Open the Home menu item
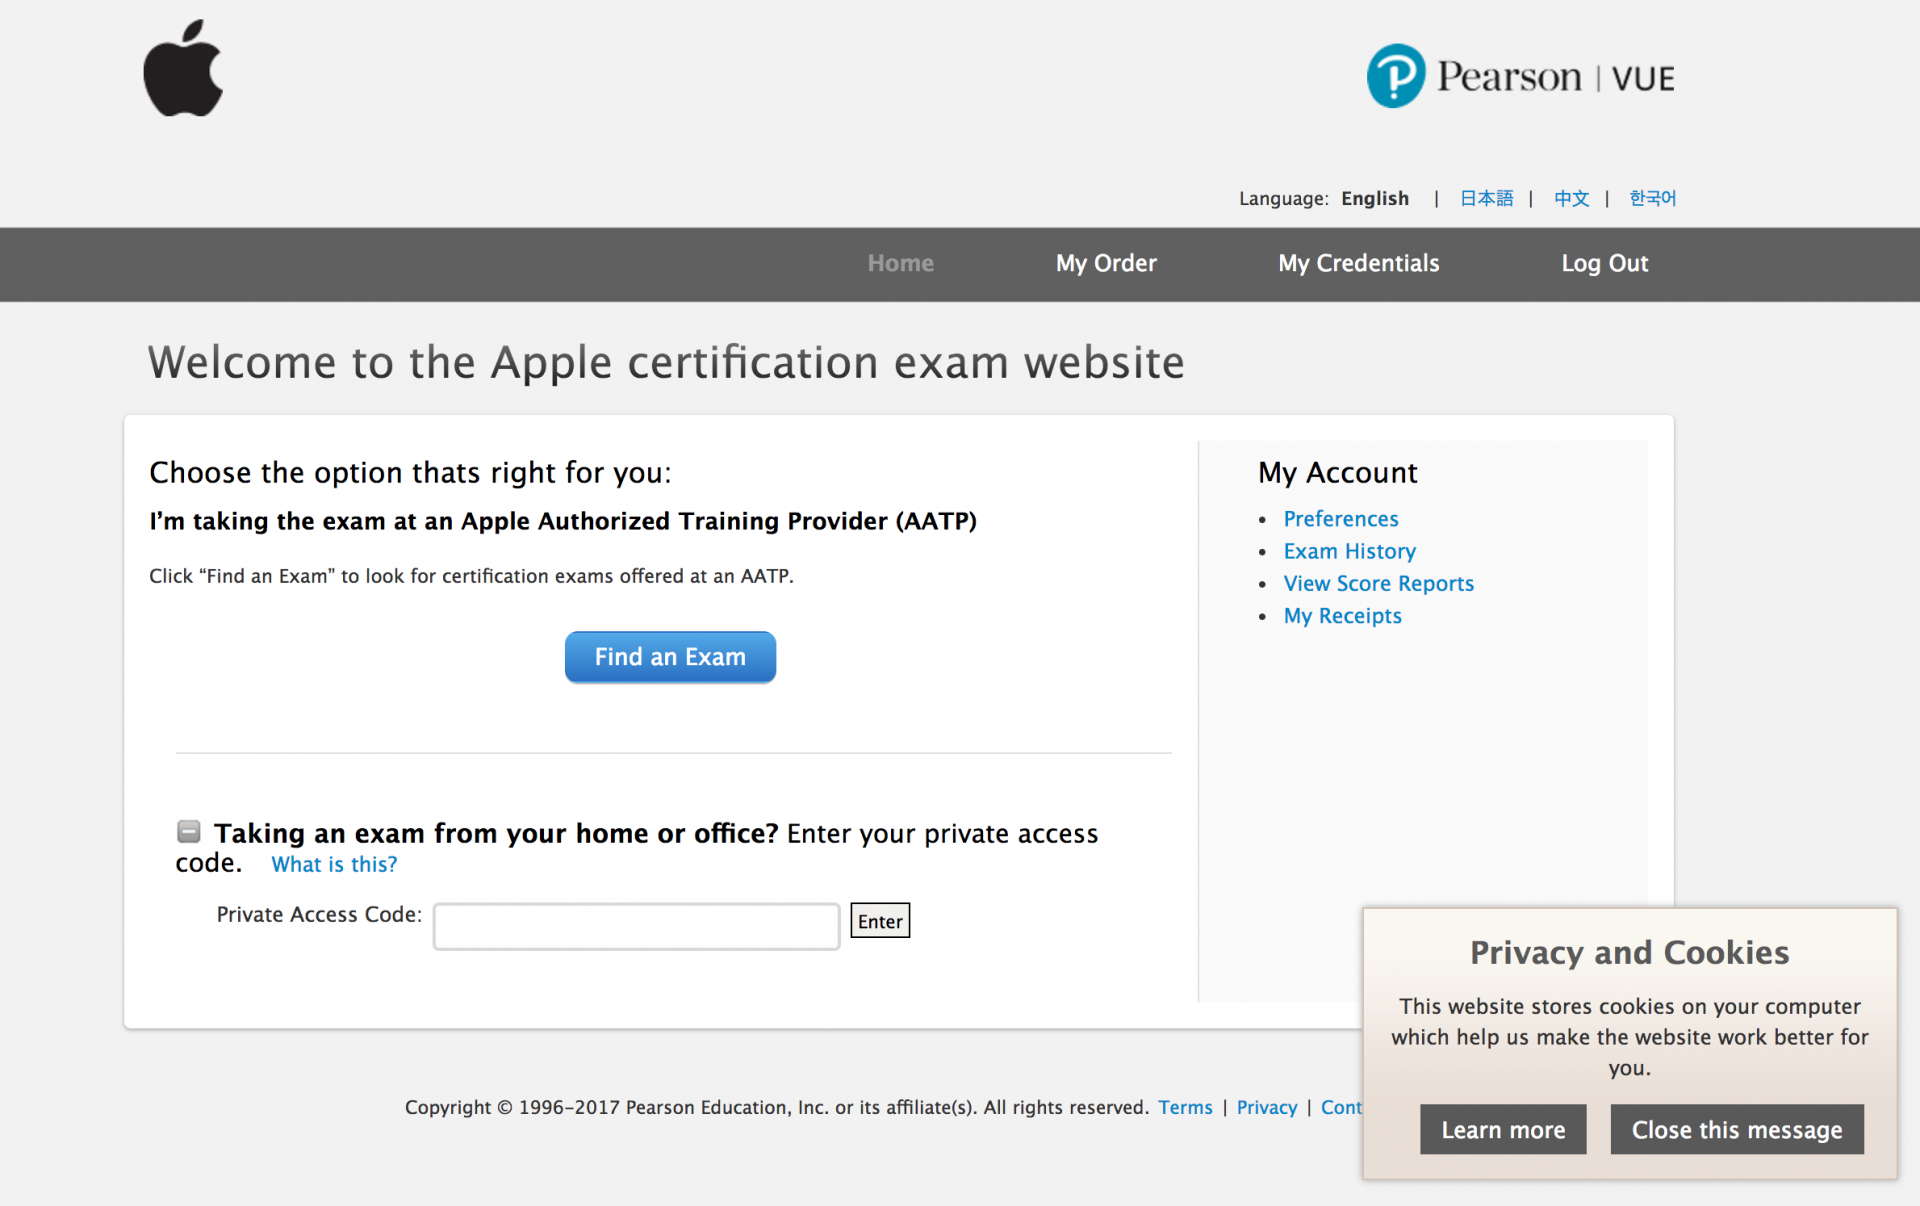This screenshot has height=1206, width=1920. click(x=900, y=263)
